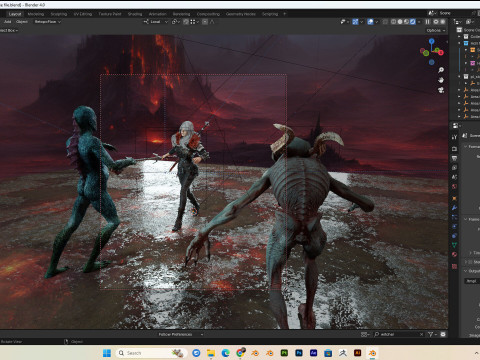Expand the Time Stretching subpanel
This screenshot has width=480, height=360.
[x=470, y=253]
